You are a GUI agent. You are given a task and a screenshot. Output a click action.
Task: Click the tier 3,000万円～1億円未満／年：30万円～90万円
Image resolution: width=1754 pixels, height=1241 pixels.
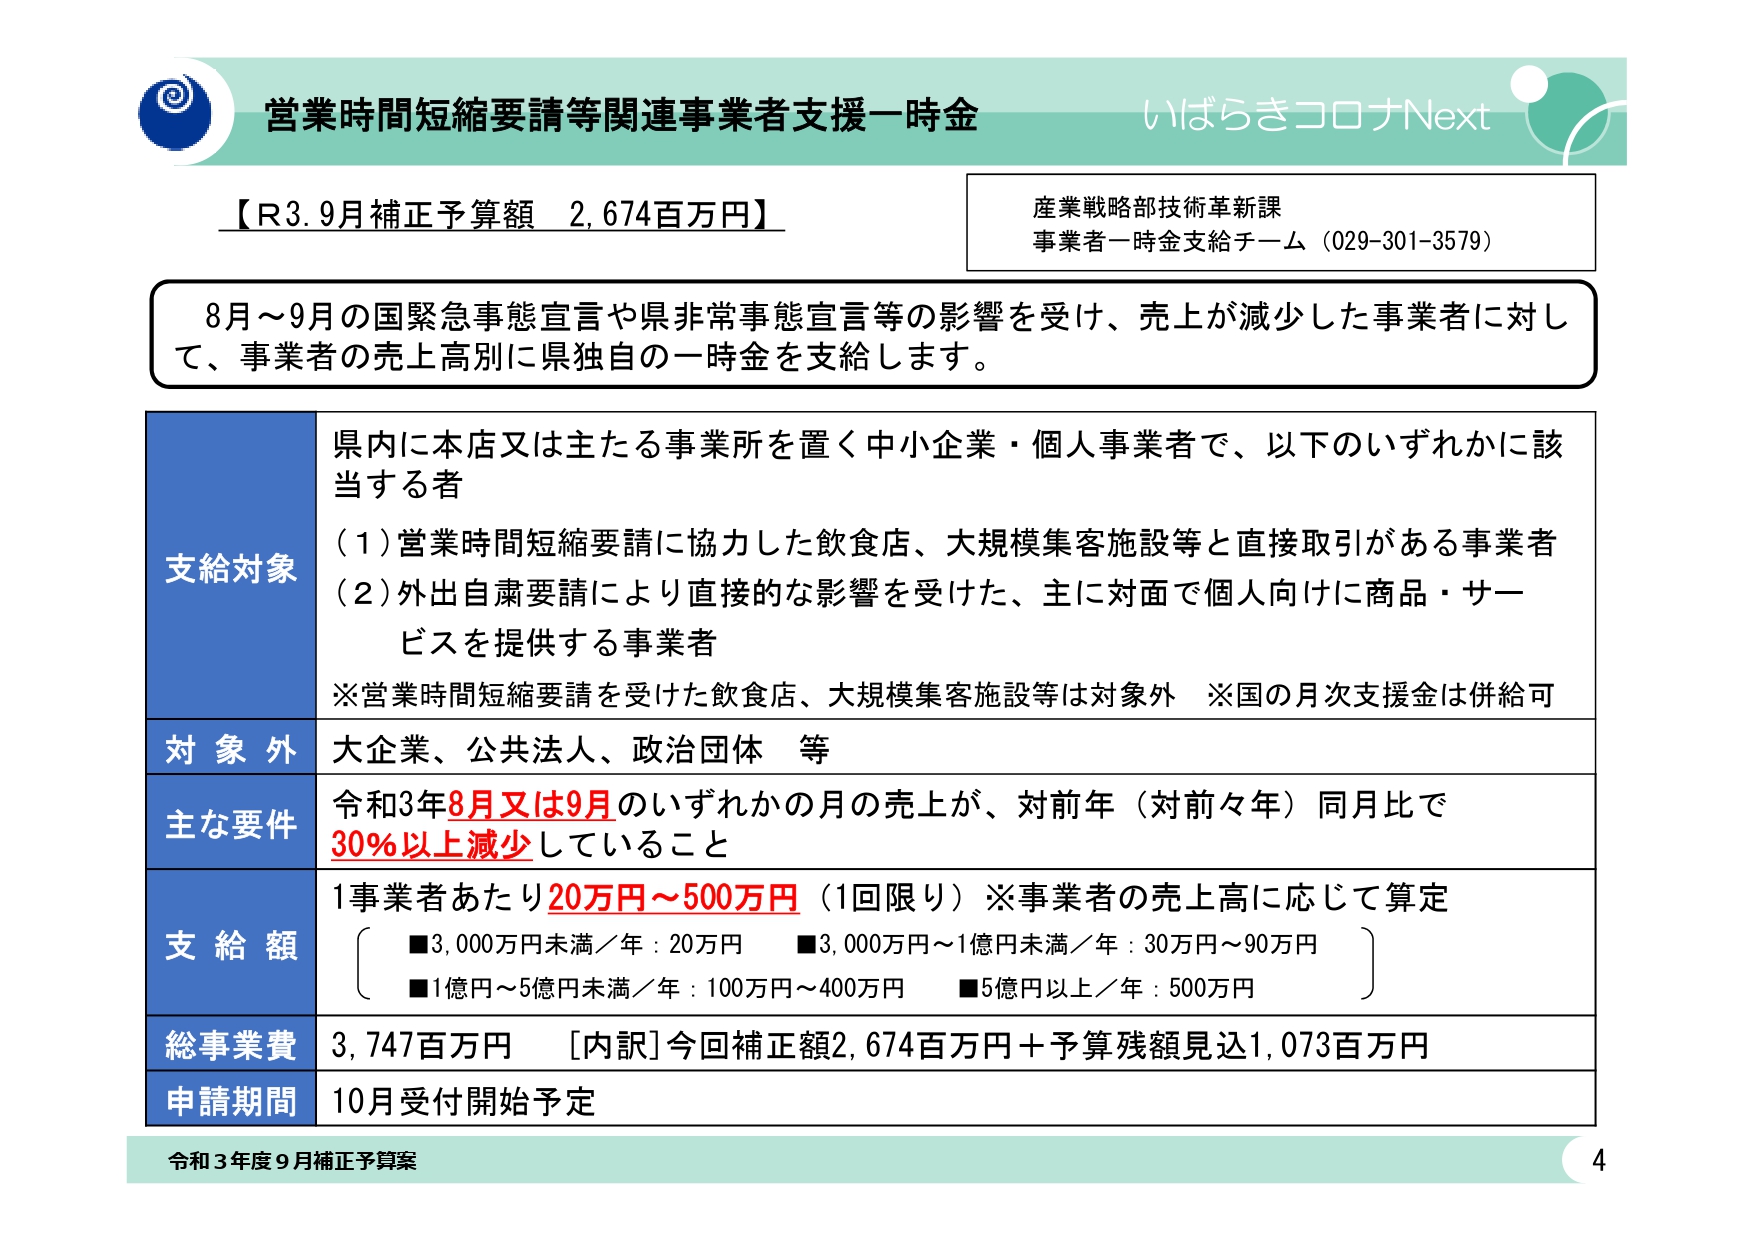pyautogui.click(x=1057, y=944)
